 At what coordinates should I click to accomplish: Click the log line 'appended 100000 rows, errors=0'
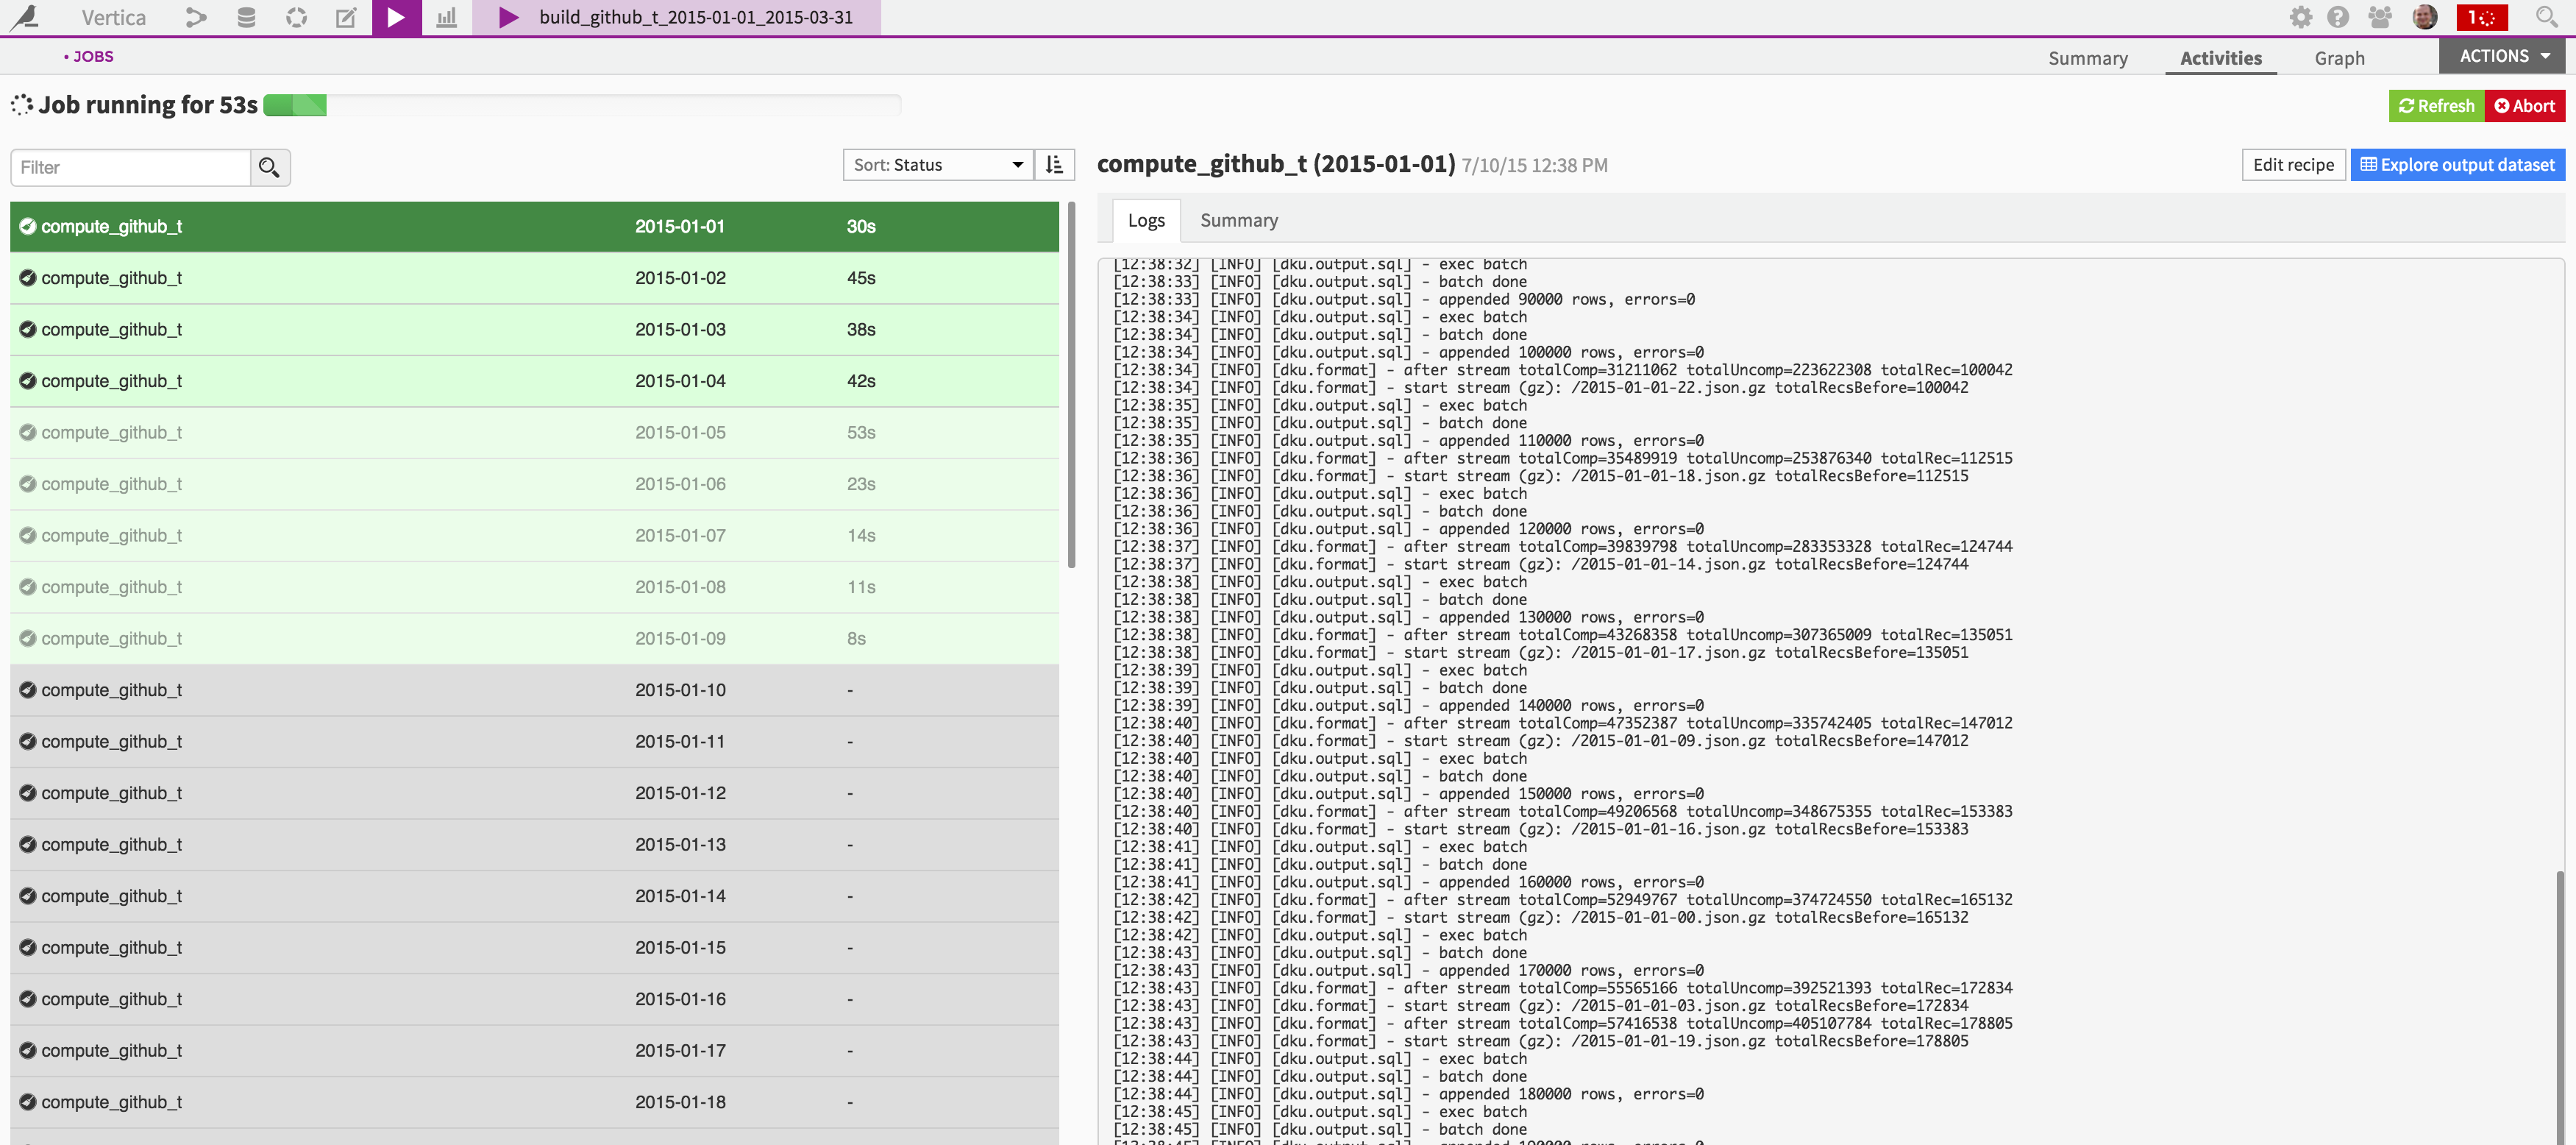tap(1571, 352)
